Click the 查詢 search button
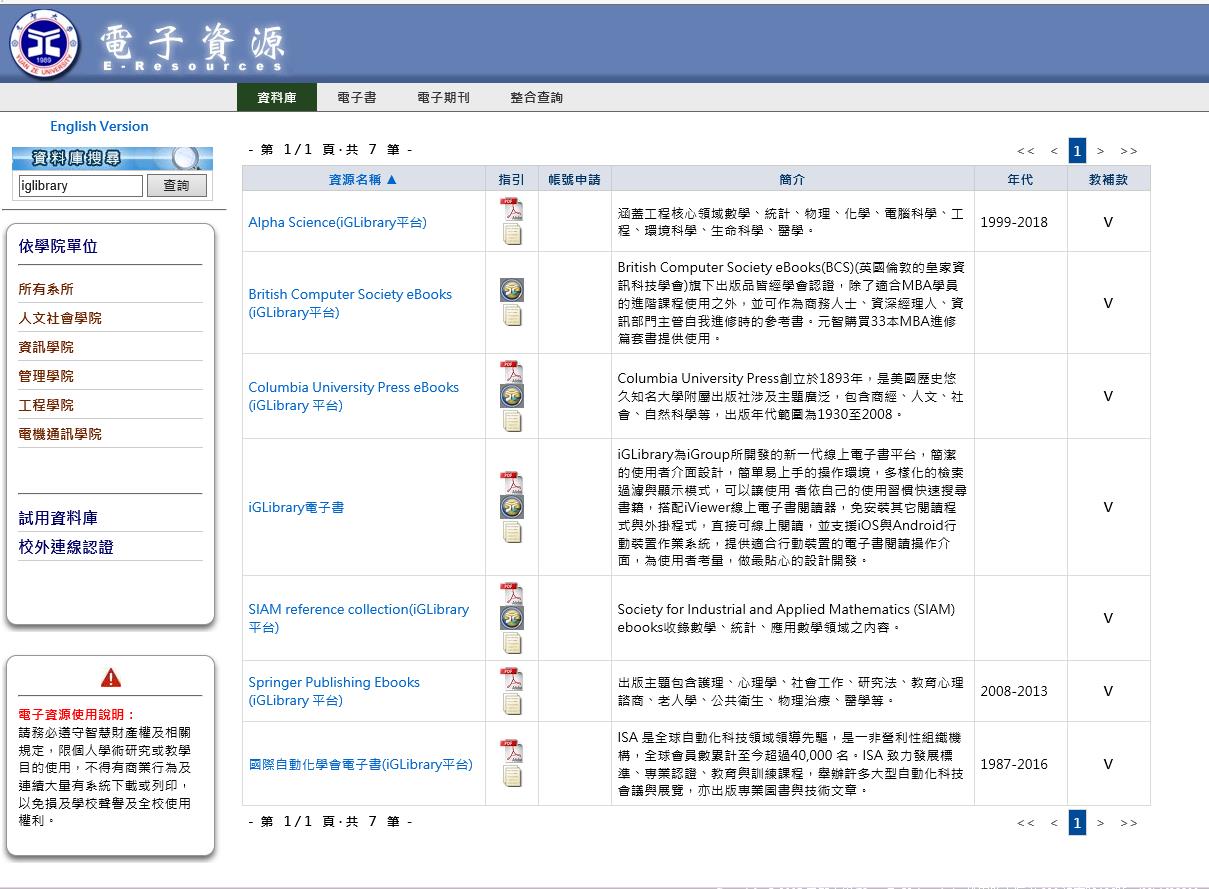 [x=177, y=186]
